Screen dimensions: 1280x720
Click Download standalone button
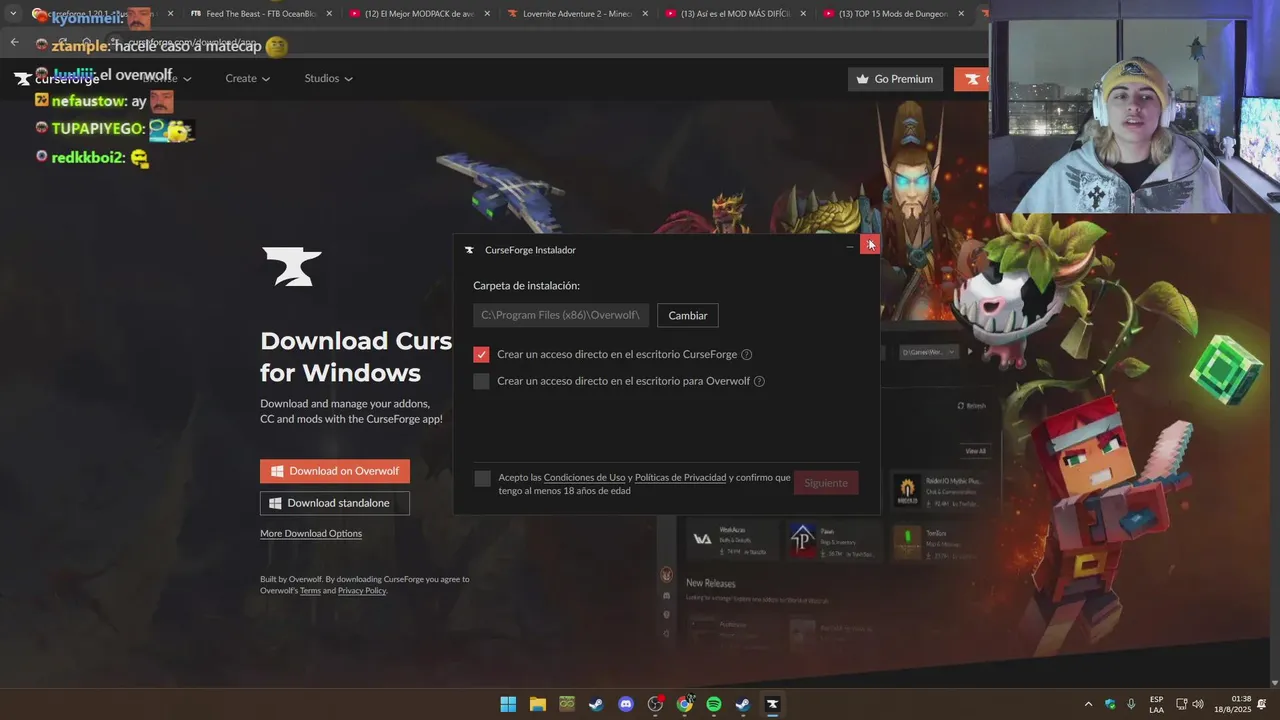pos(335,503)
